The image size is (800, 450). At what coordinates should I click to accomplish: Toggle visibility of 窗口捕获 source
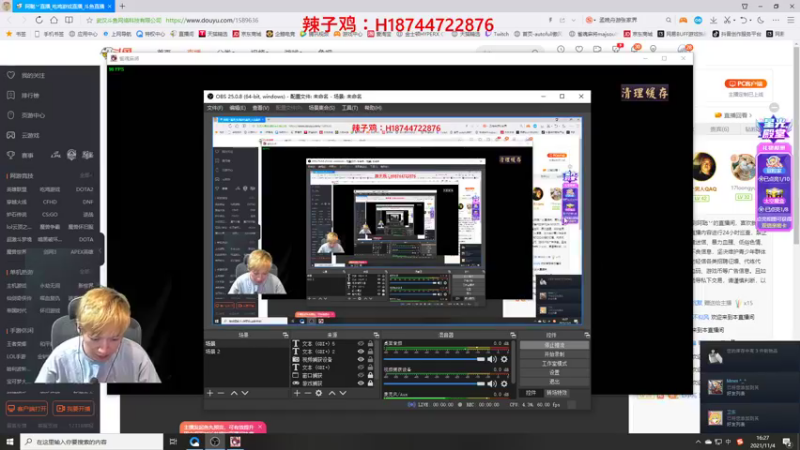[361, 376]
